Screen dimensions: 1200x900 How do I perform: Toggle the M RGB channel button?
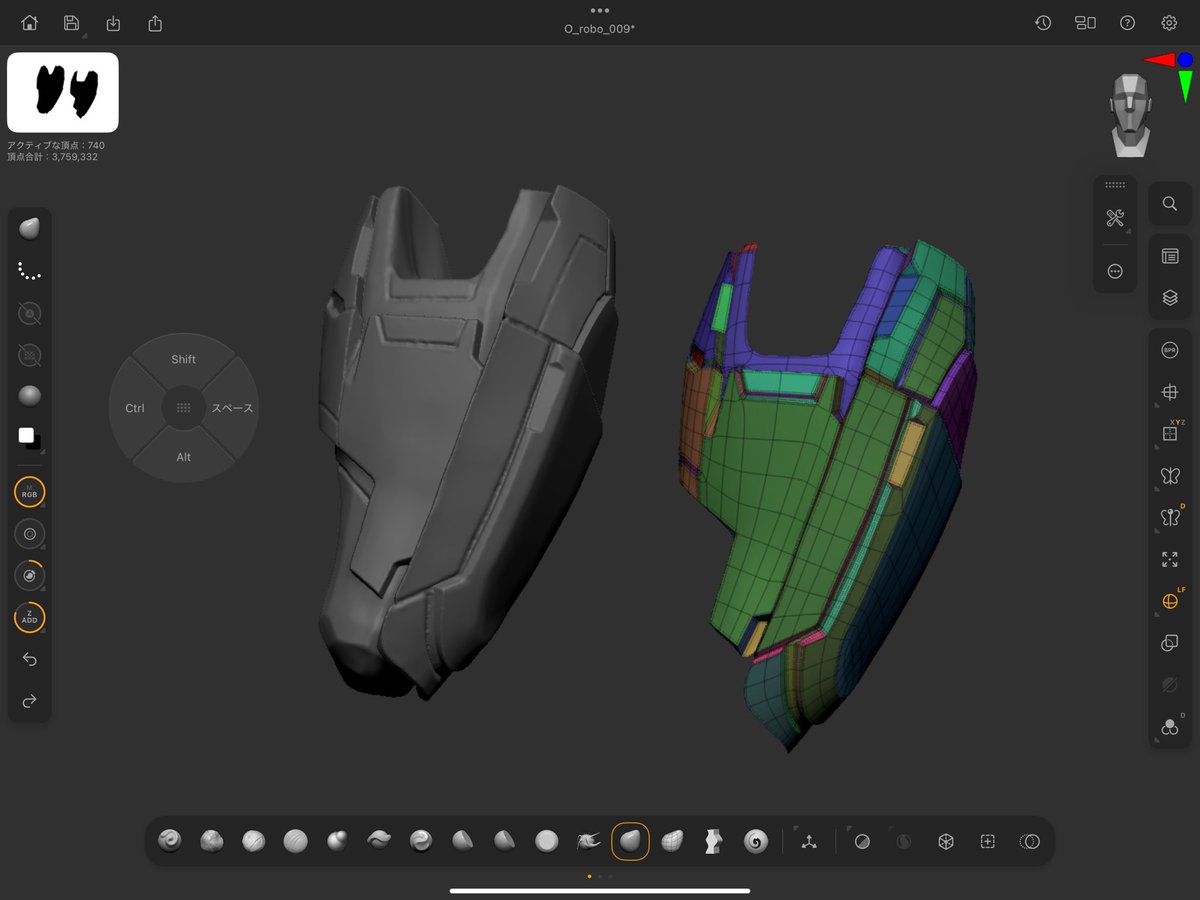tap(30, 492)
